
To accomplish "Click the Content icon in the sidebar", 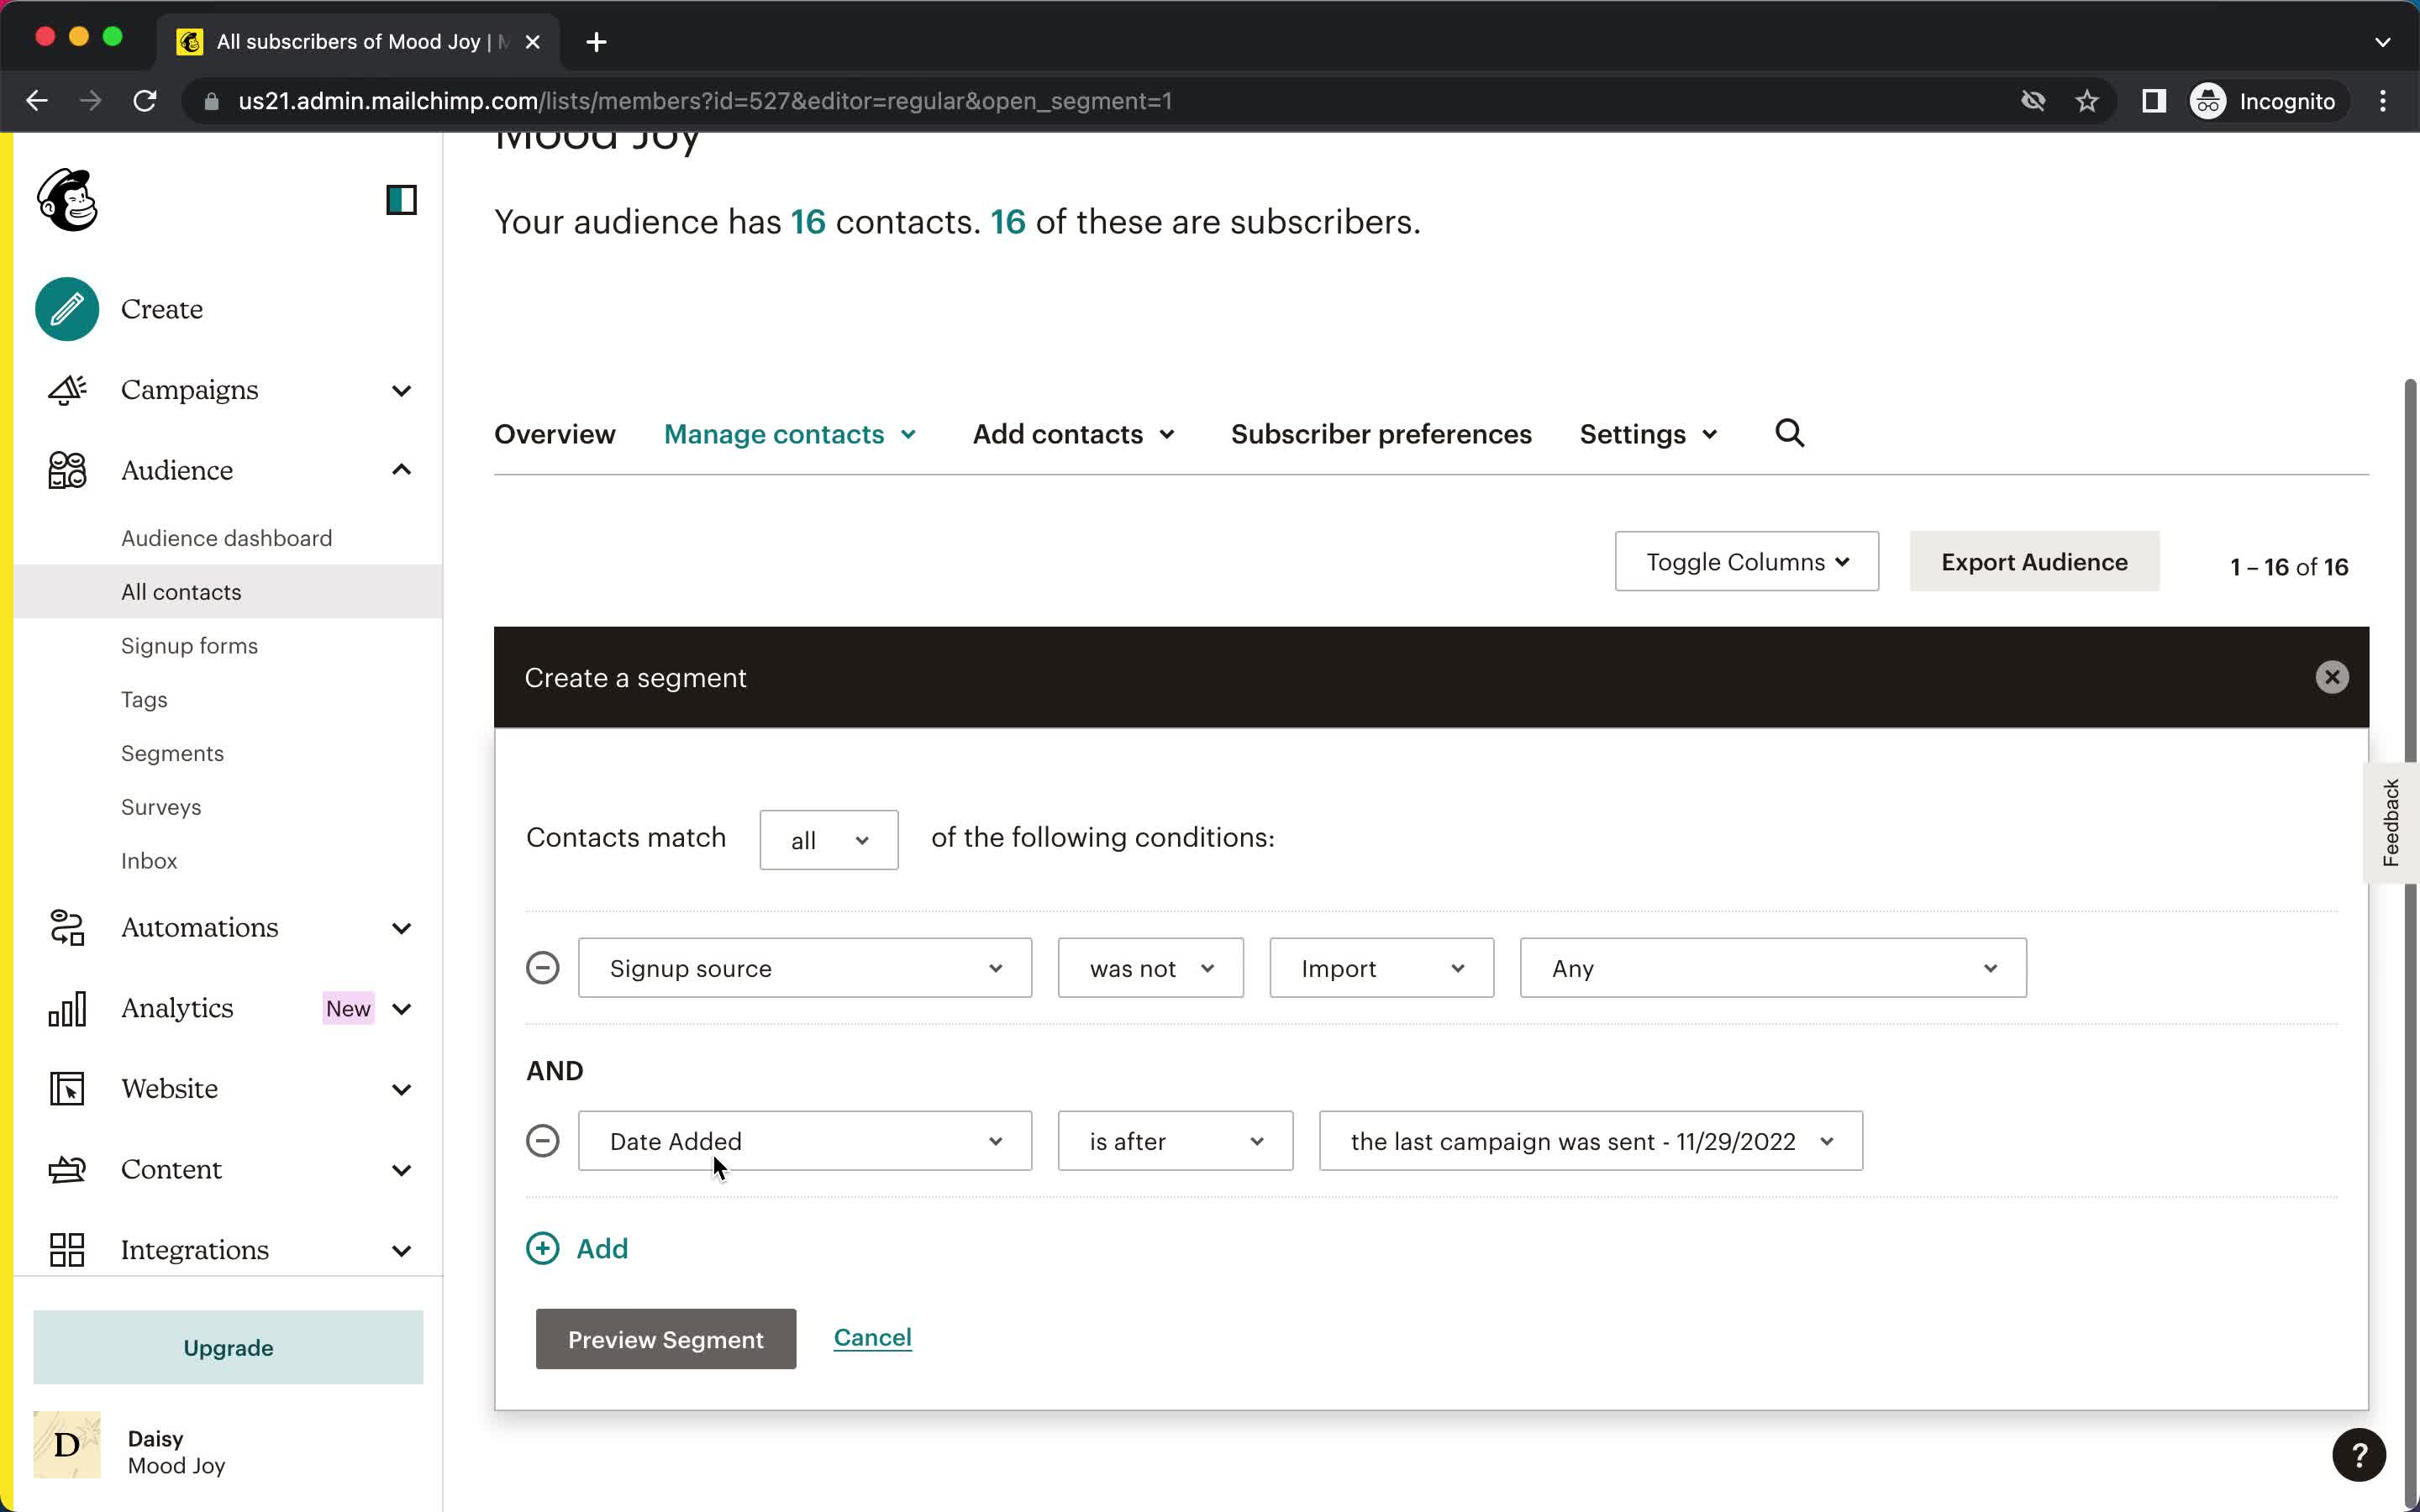I will (x=67, y=1170).
